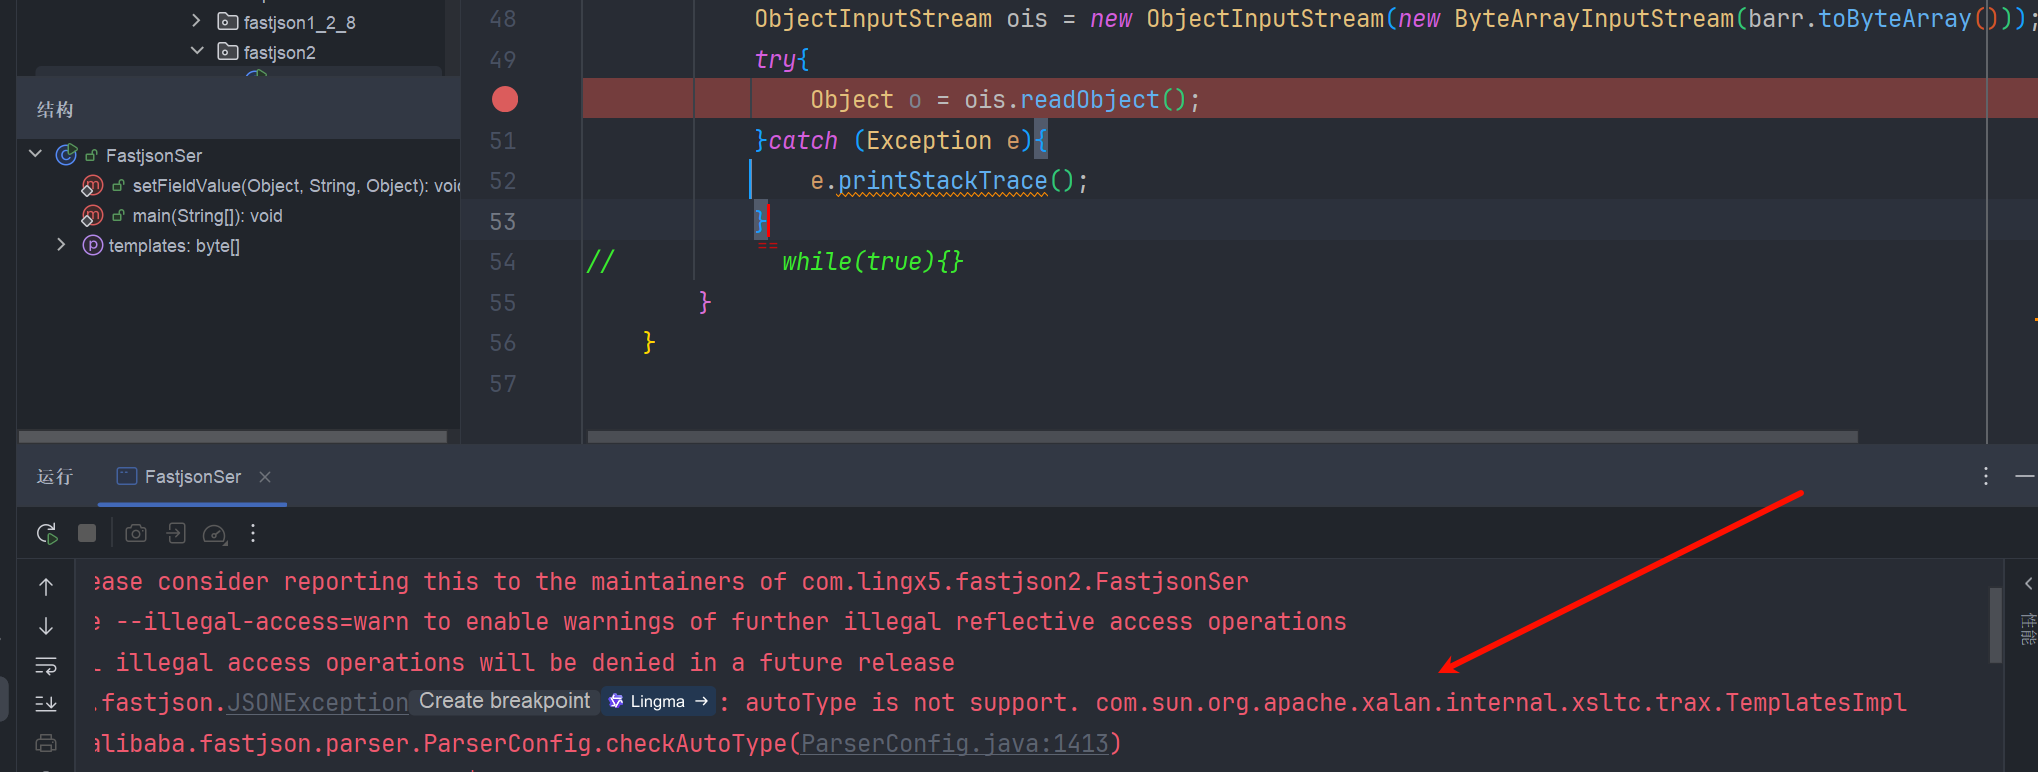
Task: Click the down arrow in console gutter
Action: click(x=46, y=626)
